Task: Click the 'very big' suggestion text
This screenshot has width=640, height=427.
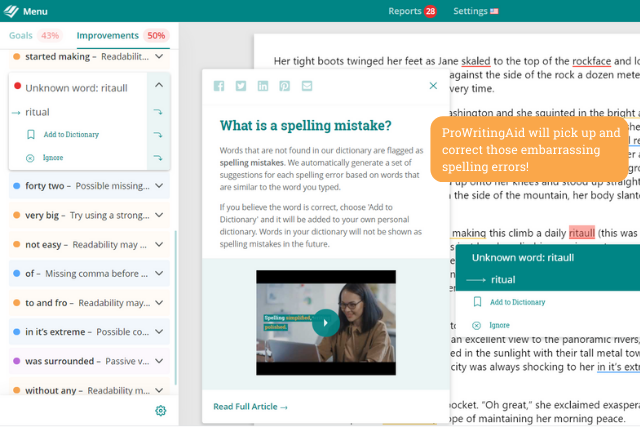Action: pyautogui.click(x=87, y=215)
